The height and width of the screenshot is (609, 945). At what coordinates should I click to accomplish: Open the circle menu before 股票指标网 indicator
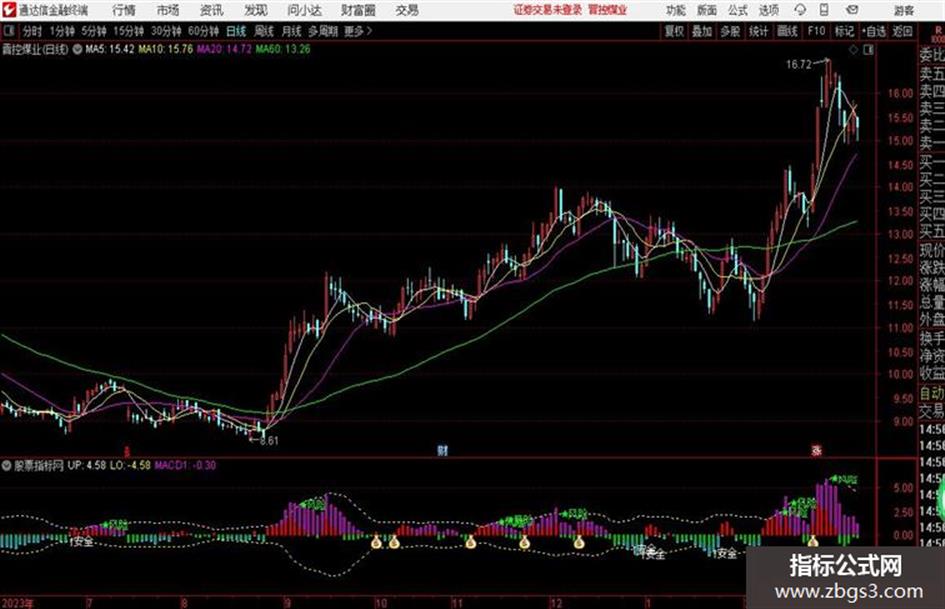point(7,465)
